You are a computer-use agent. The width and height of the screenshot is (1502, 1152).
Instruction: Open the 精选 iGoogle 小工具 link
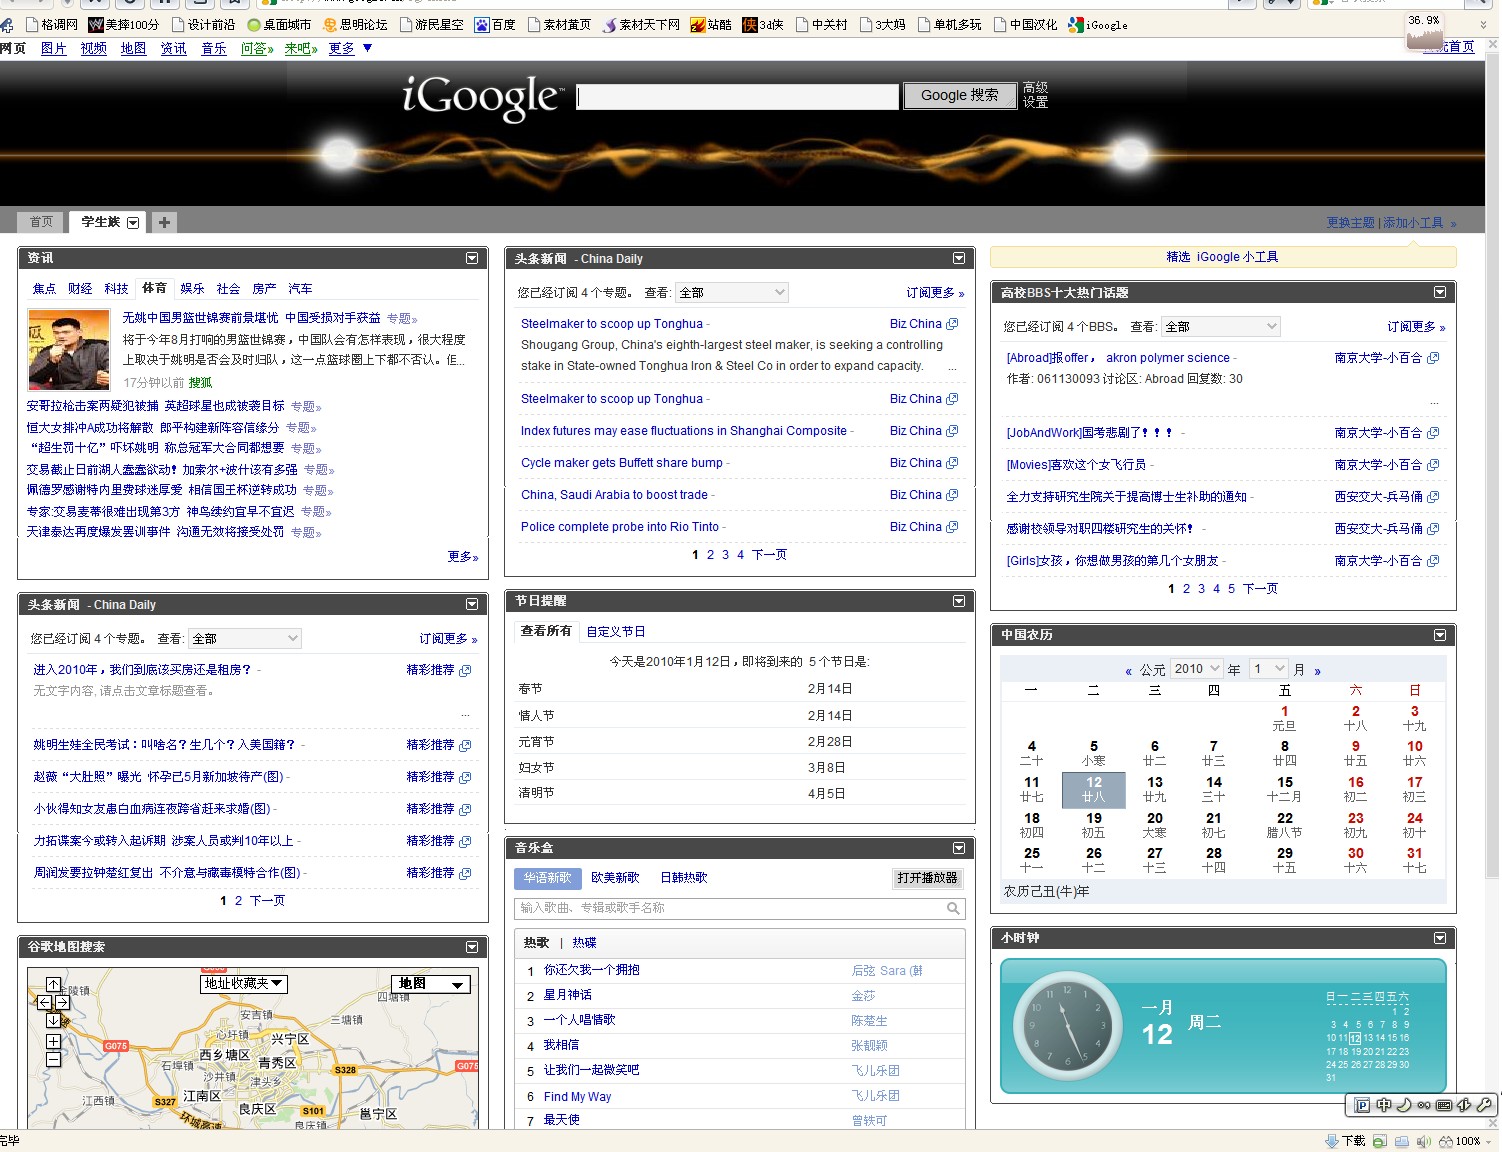[x=1222, y=257]
